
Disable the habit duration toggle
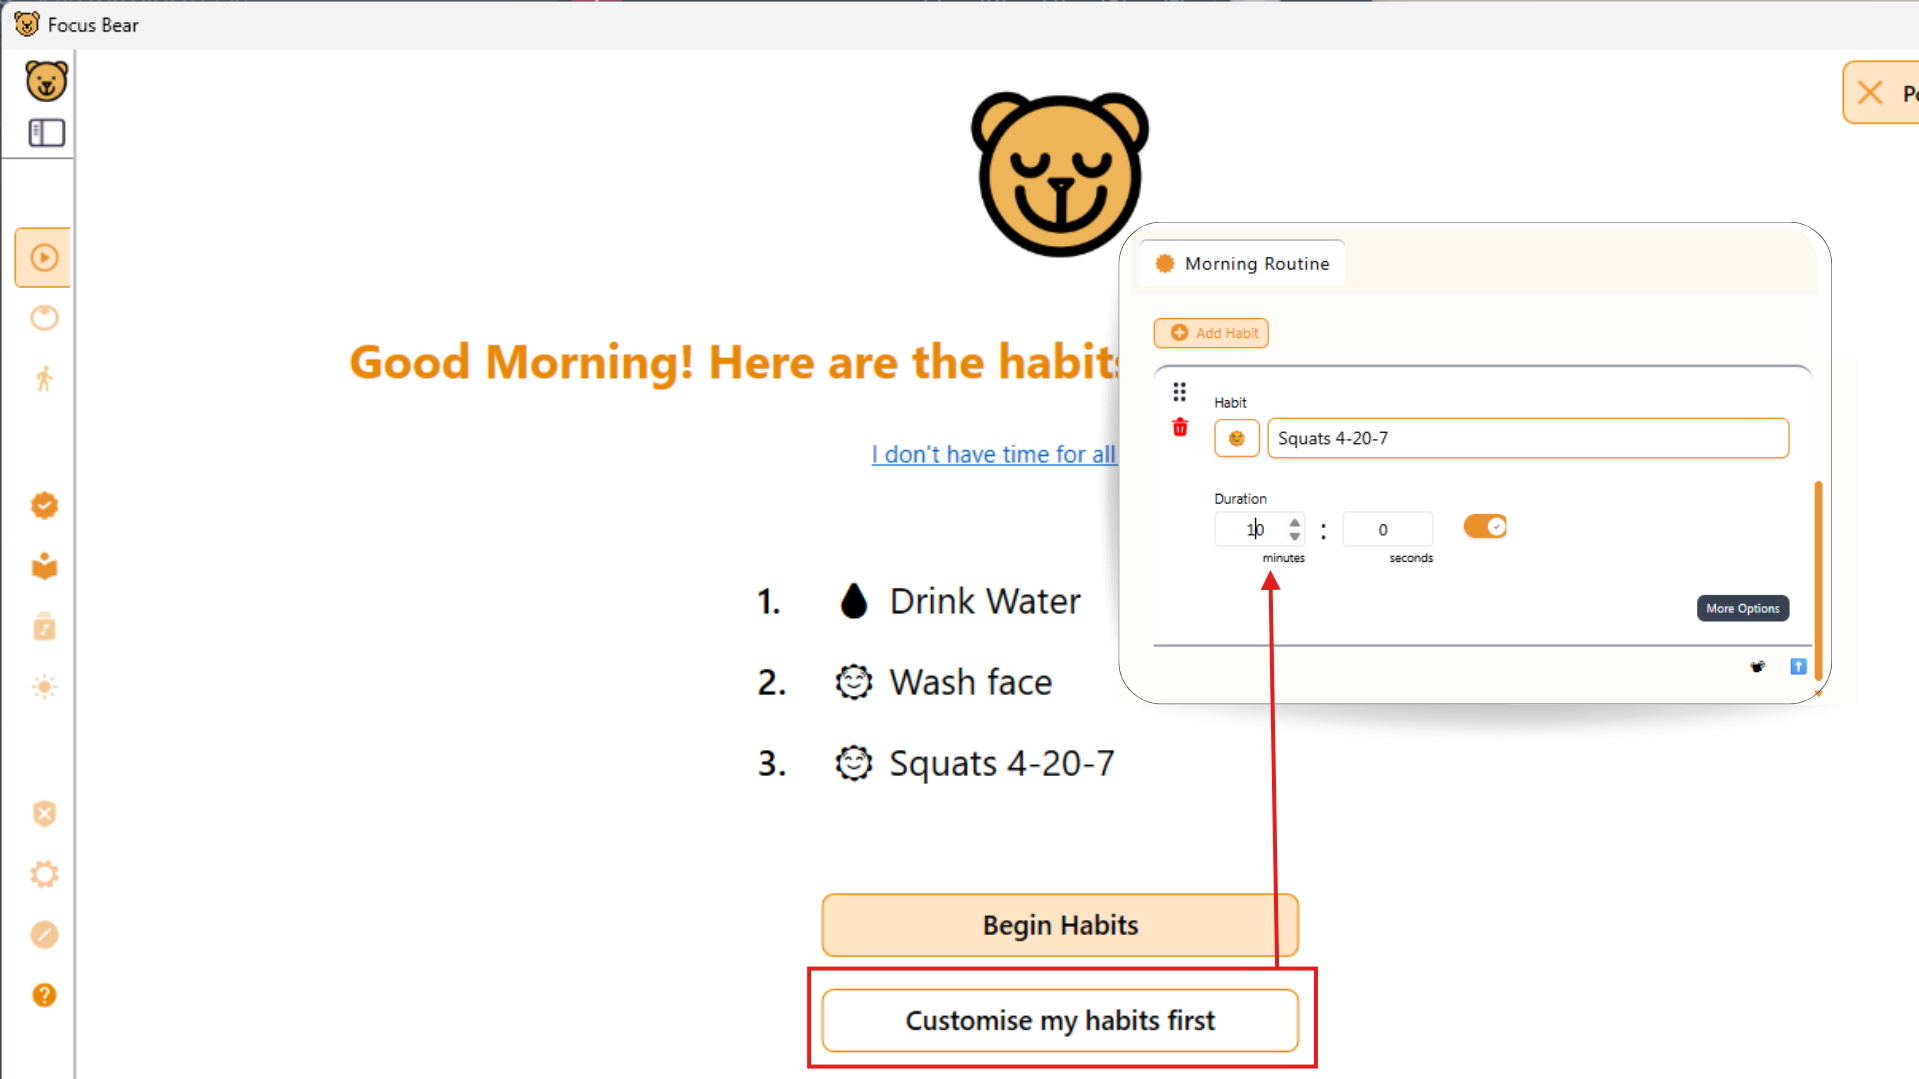[1484, 525]
